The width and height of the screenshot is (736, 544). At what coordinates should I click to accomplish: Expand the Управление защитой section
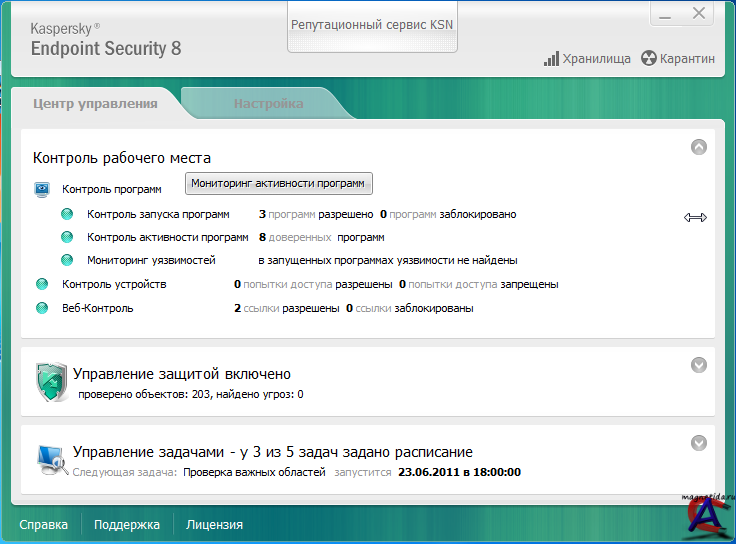coord(699,365)
